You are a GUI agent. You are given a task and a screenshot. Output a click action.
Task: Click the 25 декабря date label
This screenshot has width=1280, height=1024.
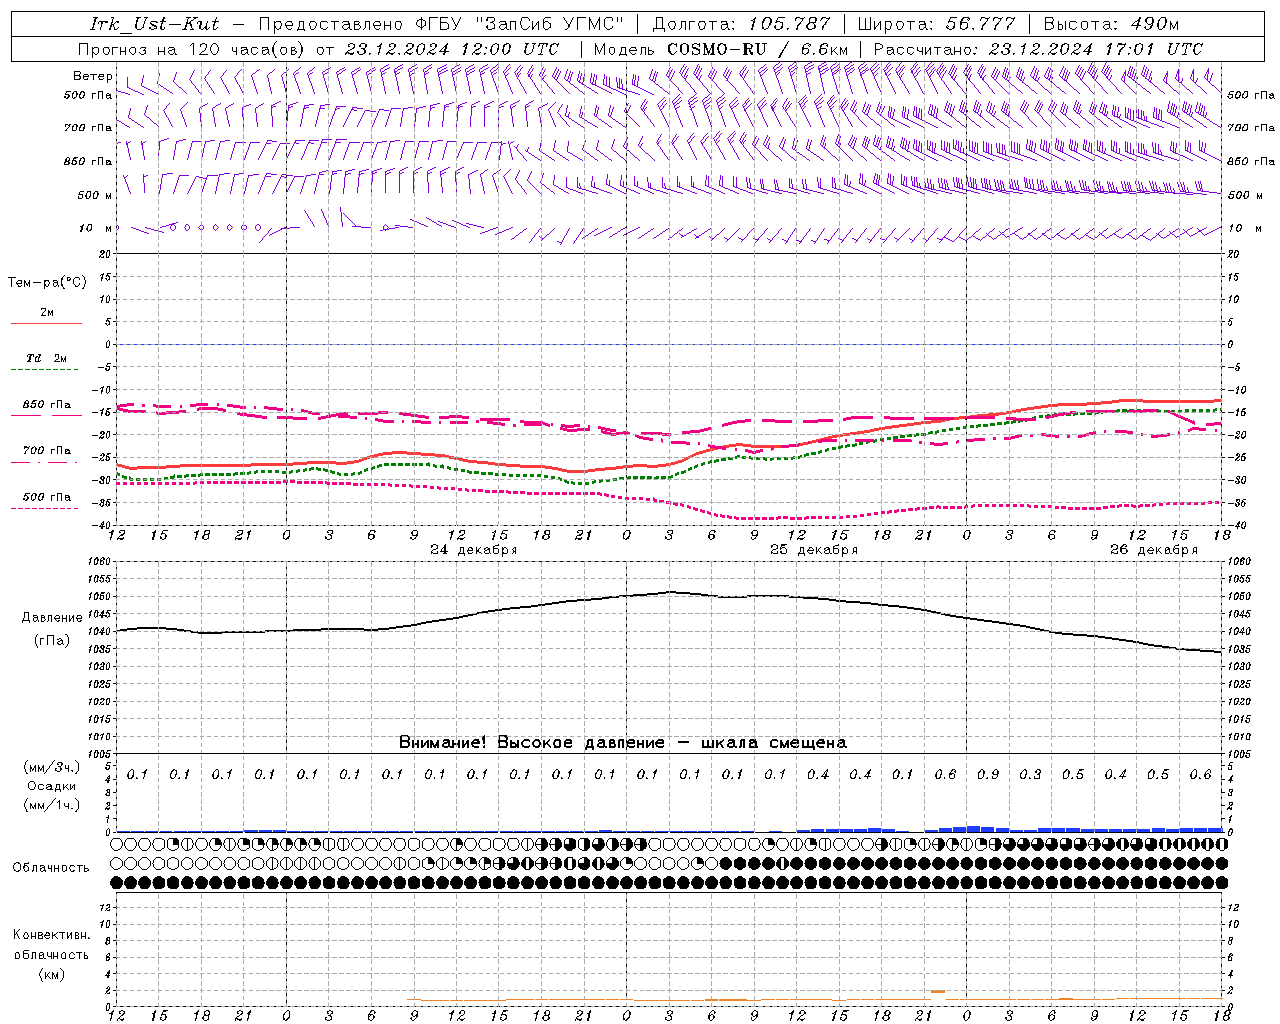pos(814,550)
